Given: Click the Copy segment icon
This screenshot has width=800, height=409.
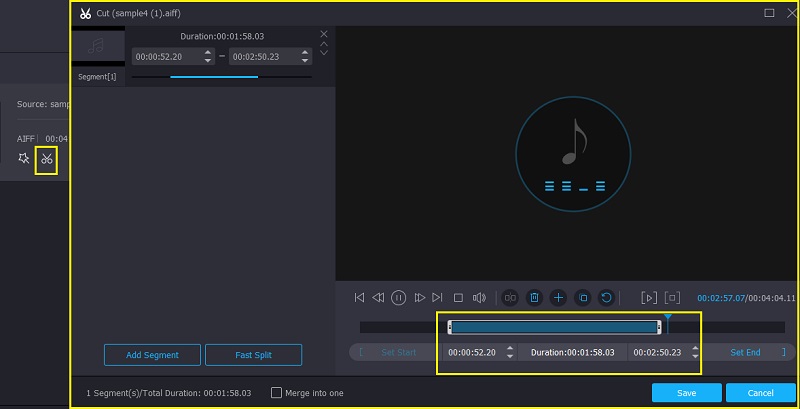Looking at the screenshot, I should click(x=582, y=297).
